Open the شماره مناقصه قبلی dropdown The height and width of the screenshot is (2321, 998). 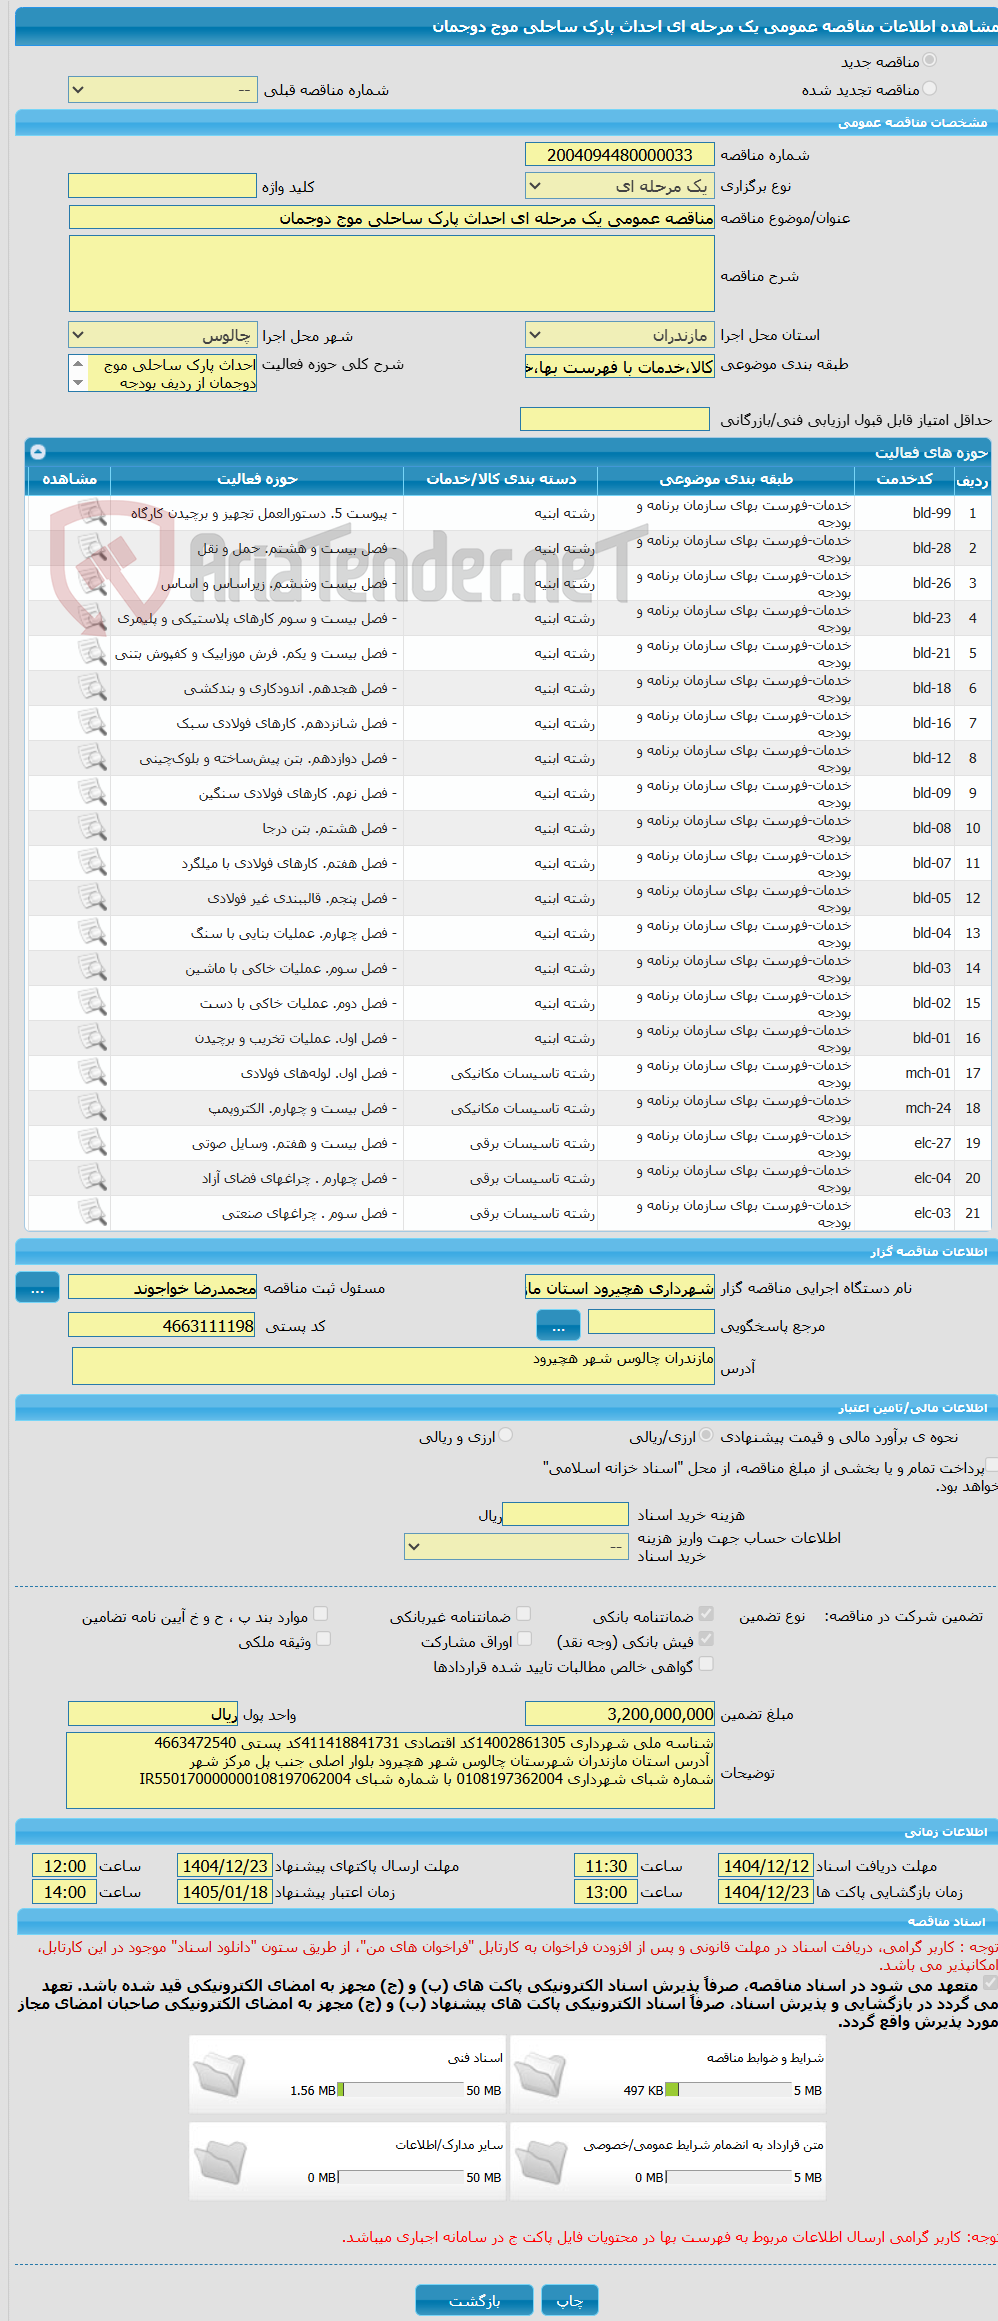click(162, 90)
